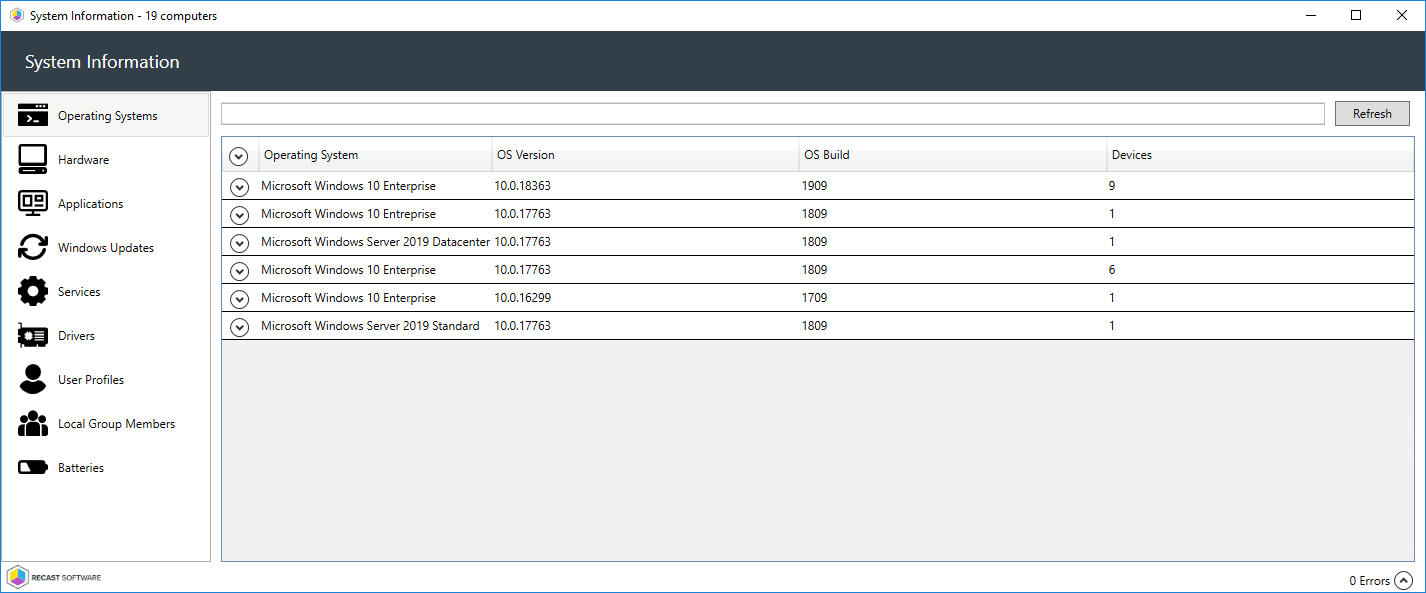The image size is (1426, 593).
Task: Select the Local Group Members label
Action: (116, 424)
